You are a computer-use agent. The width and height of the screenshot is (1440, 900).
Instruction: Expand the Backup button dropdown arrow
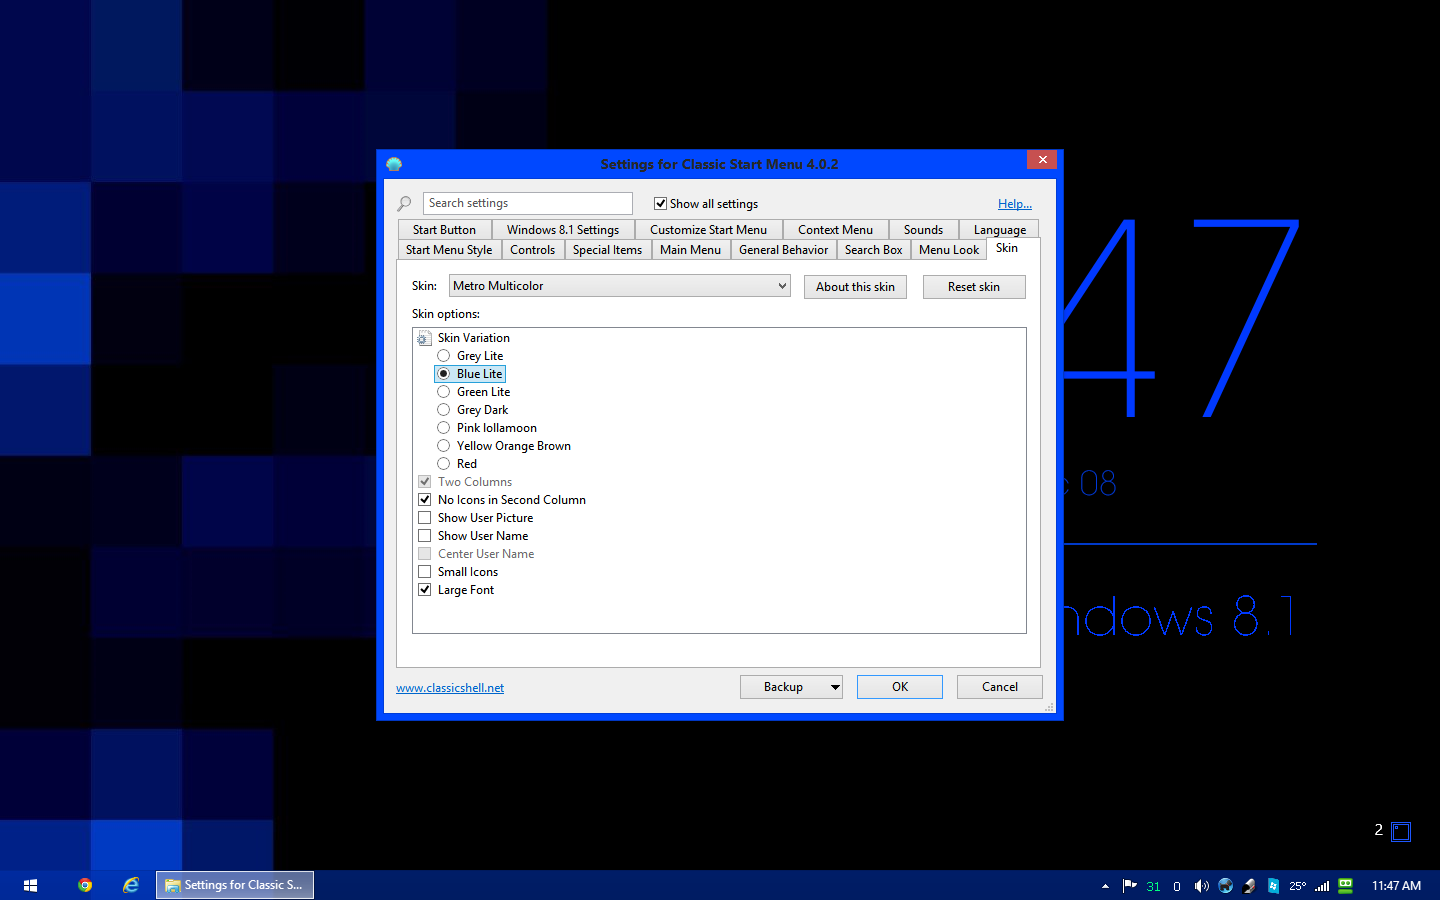[x=835, y=688]
